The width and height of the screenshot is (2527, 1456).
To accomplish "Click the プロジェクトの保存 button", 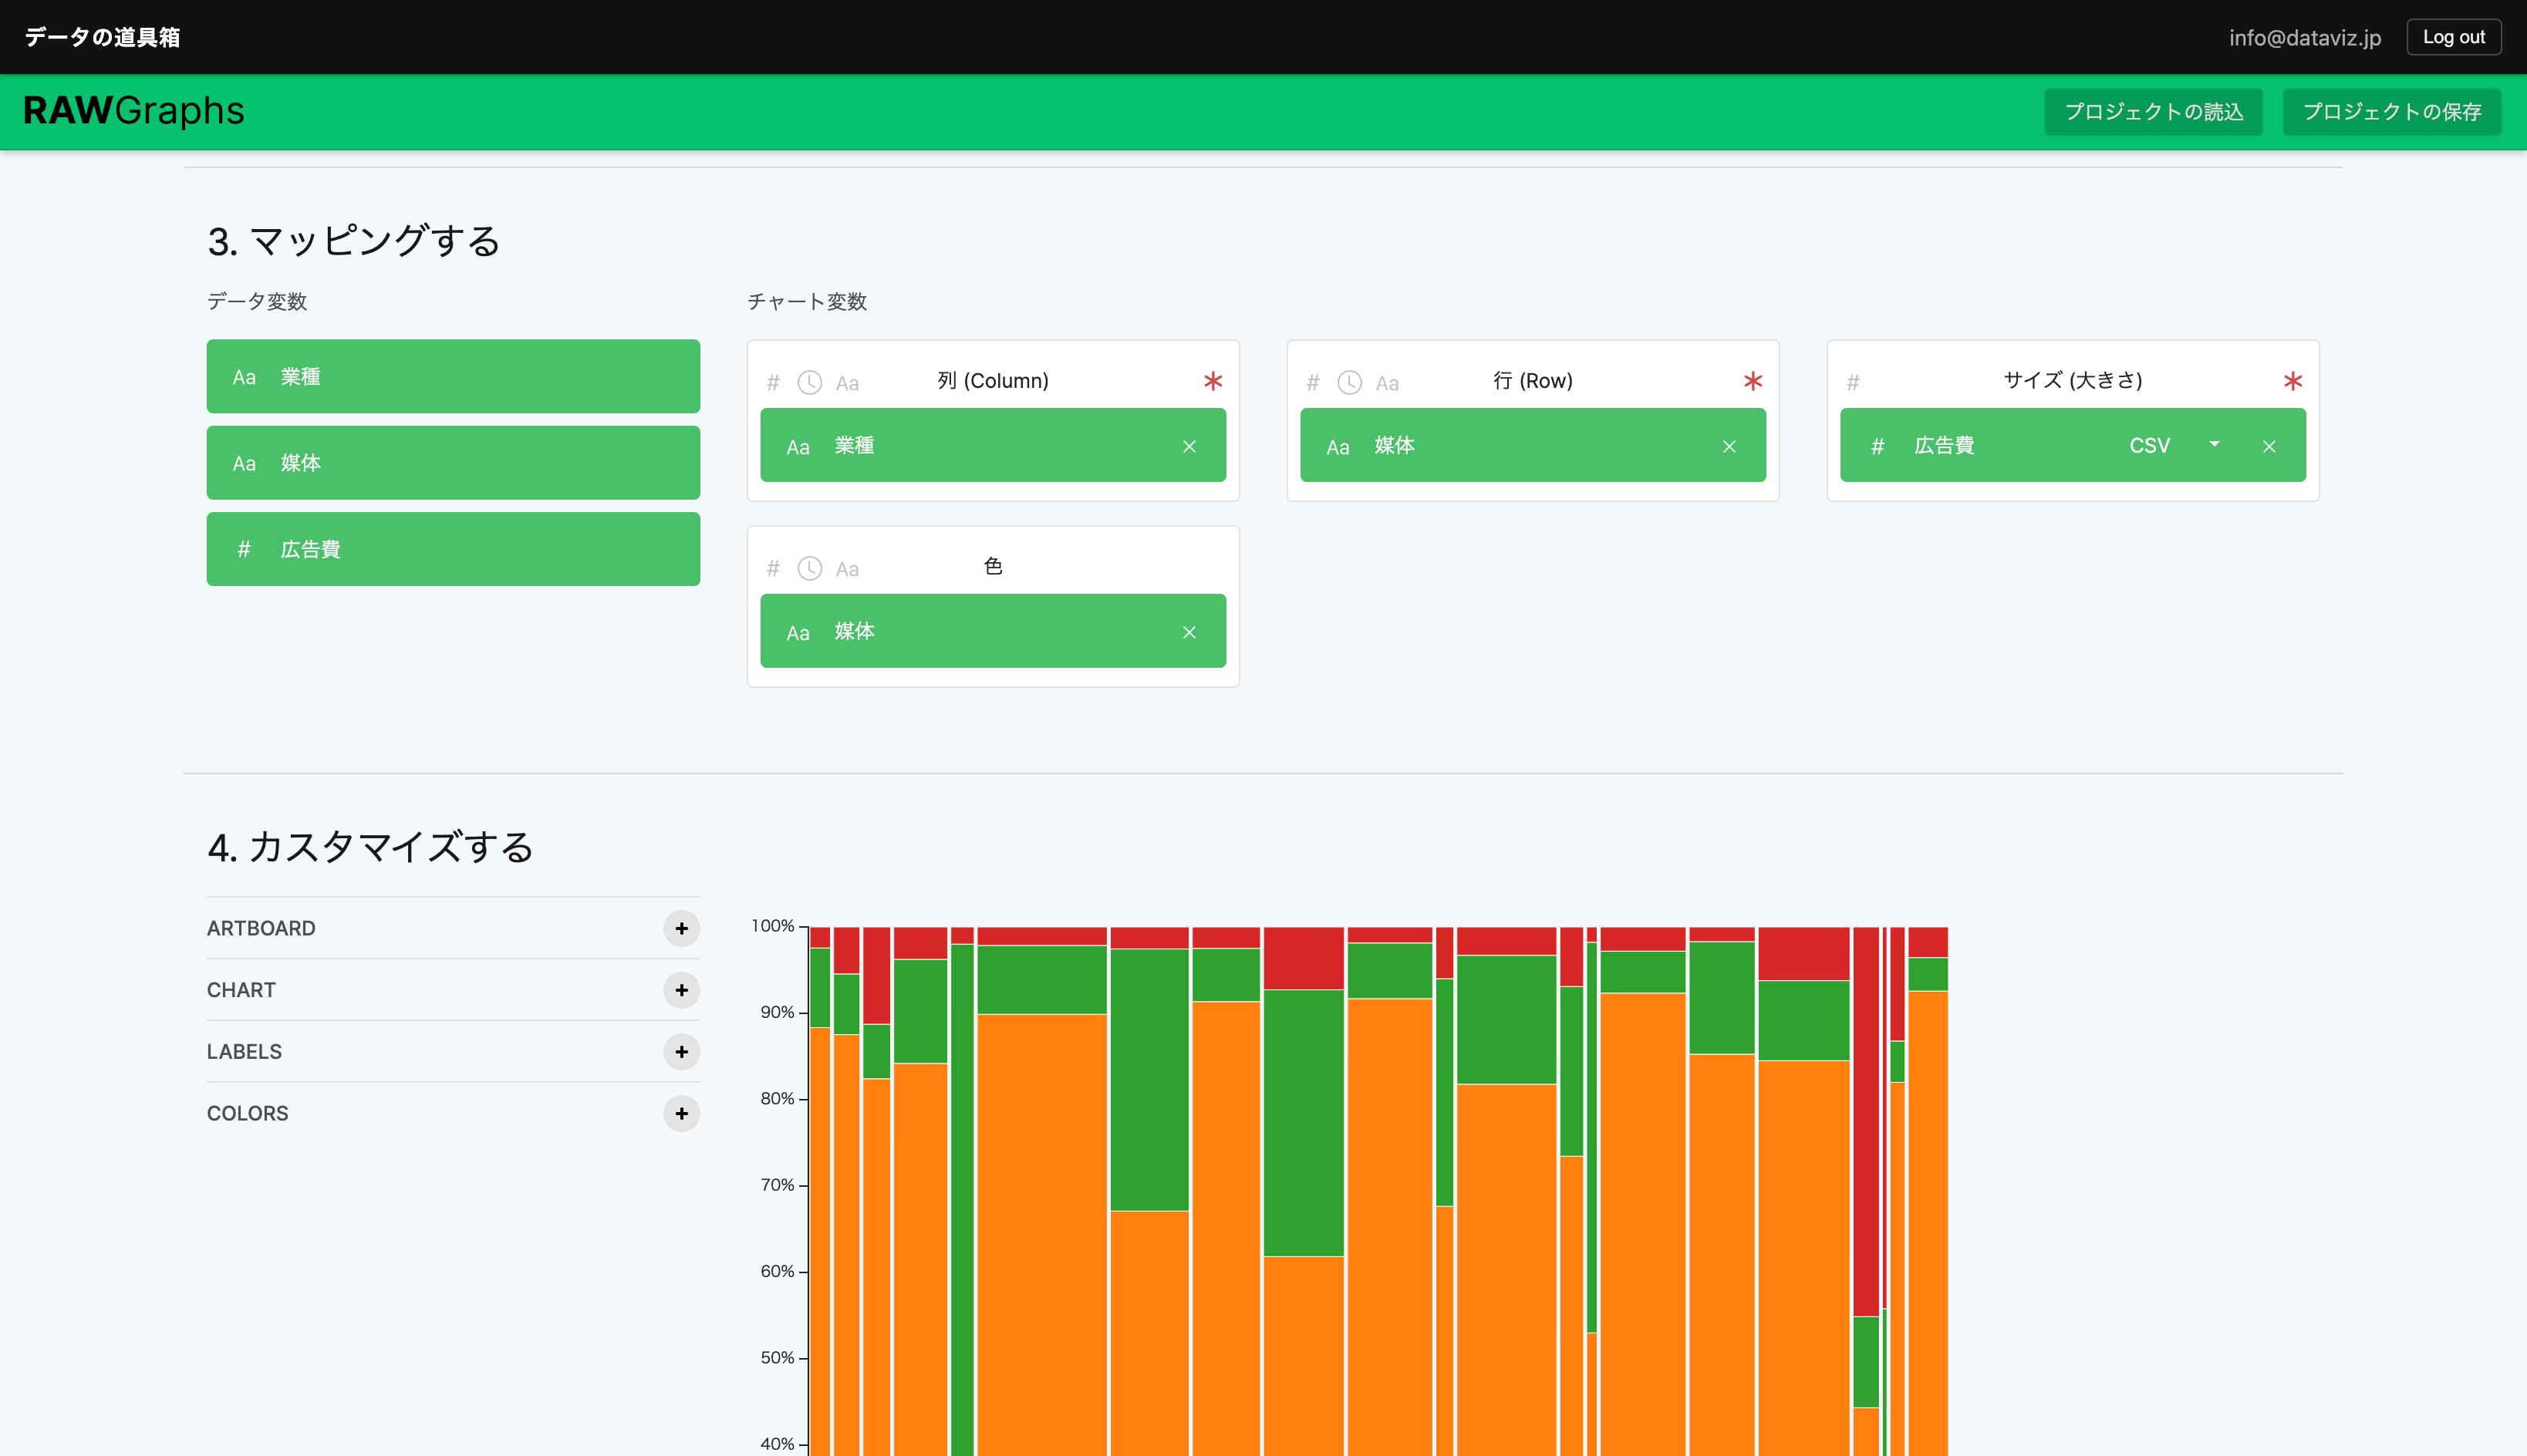I will pos(2391,111).
